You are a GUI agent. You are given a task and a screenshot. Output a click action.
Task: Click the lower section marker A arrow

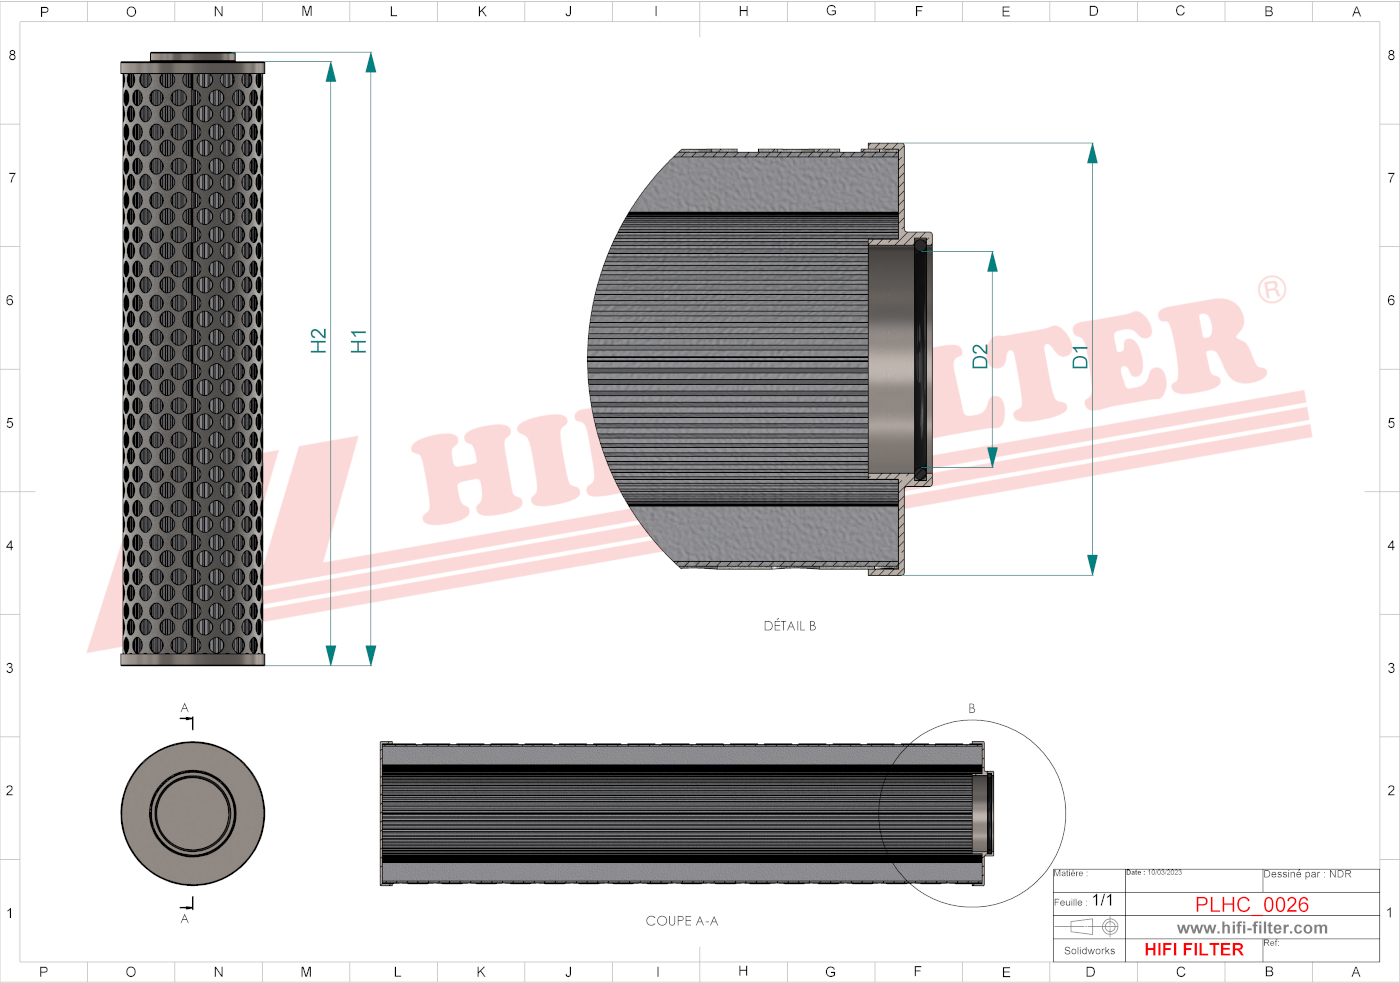[x=187, y=905]
